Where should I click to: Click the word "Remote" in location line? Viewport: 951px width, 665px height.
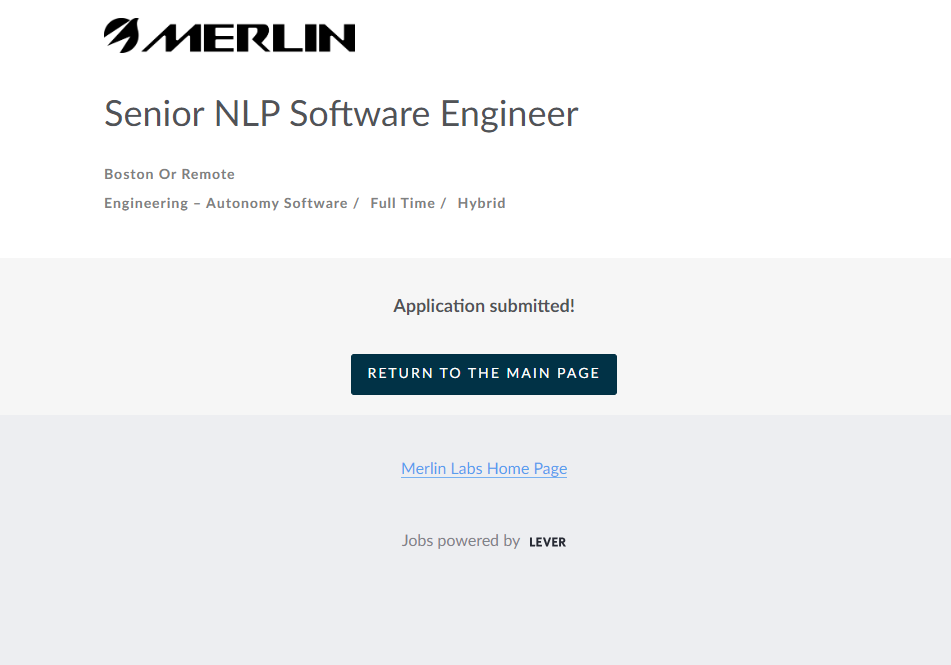(208, 174)
